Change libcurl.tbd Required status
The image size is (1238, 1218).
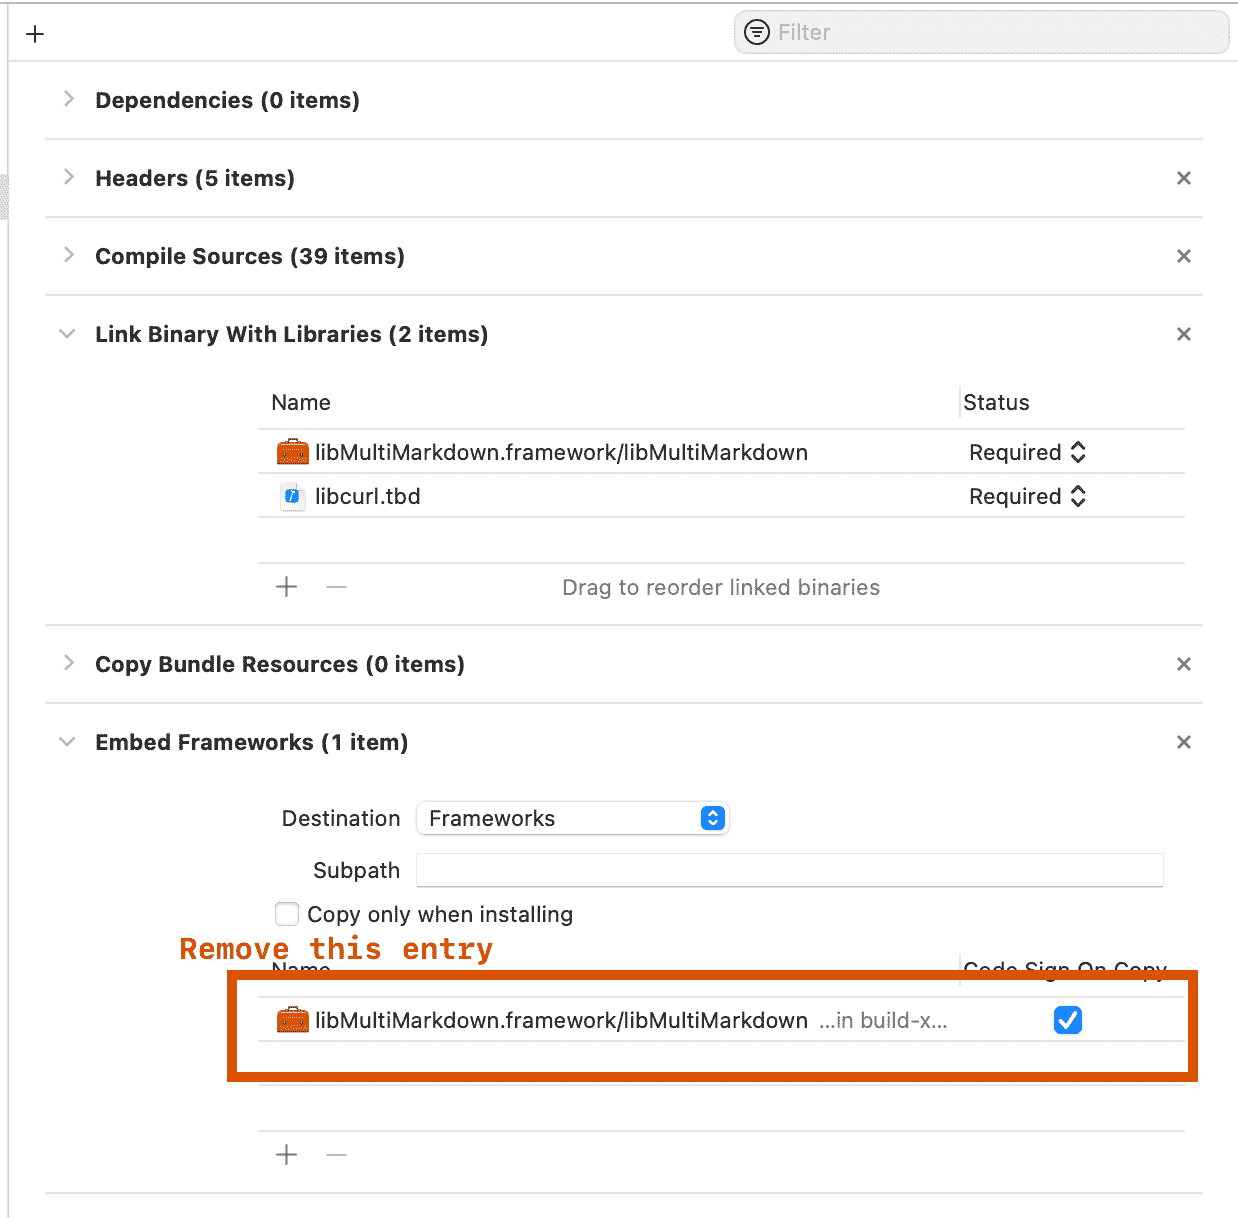pyautogui.click(x=1027, y=497)
